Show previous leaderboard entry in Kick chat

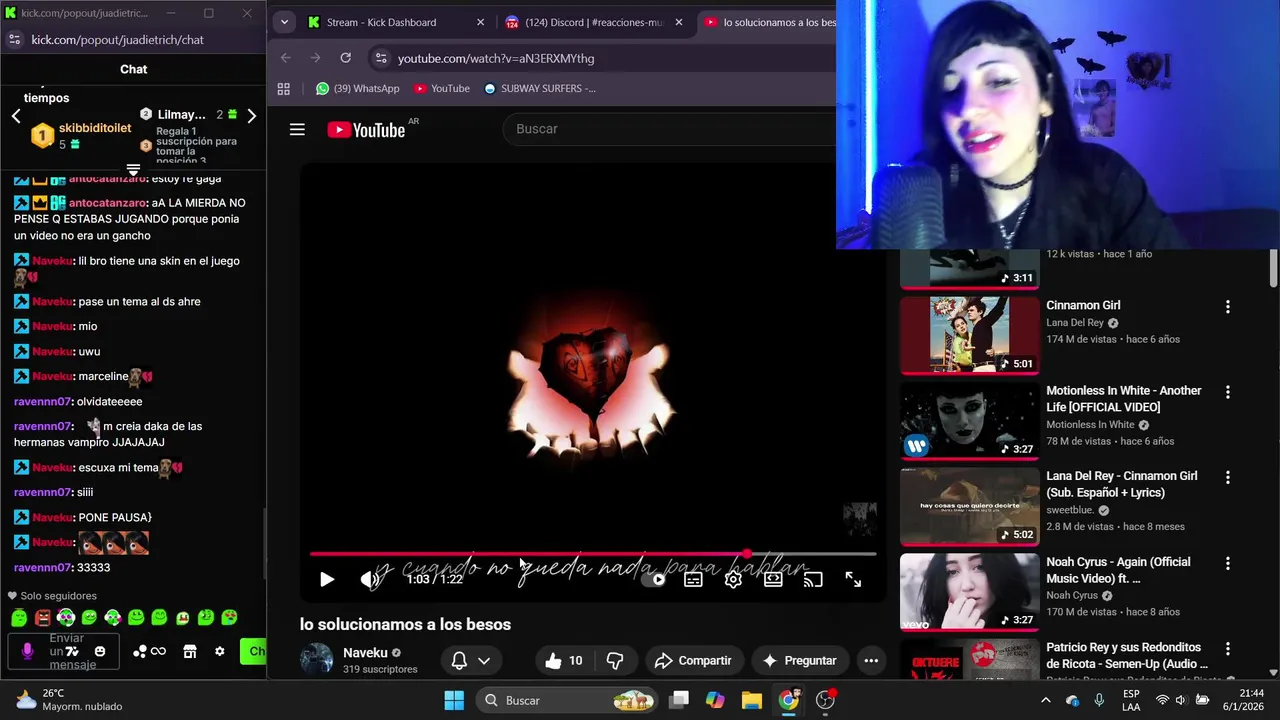16,116
